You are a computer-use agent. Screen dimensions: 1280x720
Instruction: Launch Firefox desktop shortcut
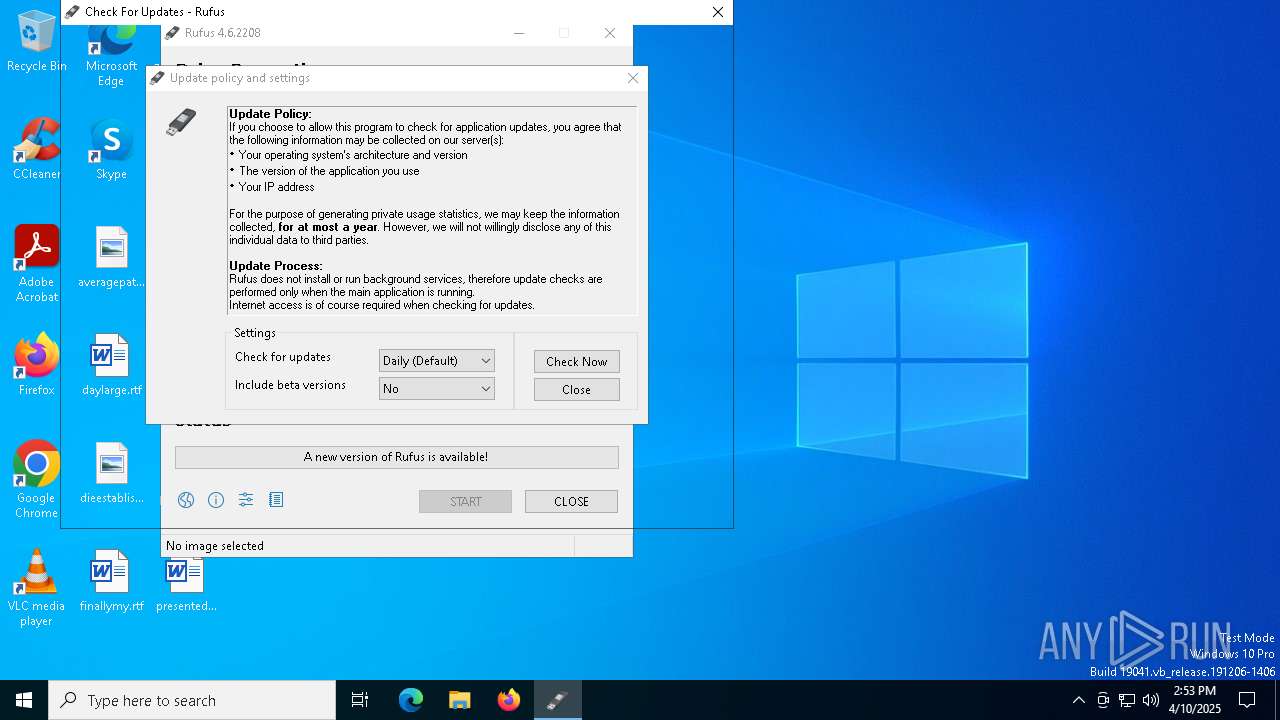tap(37, 365)
